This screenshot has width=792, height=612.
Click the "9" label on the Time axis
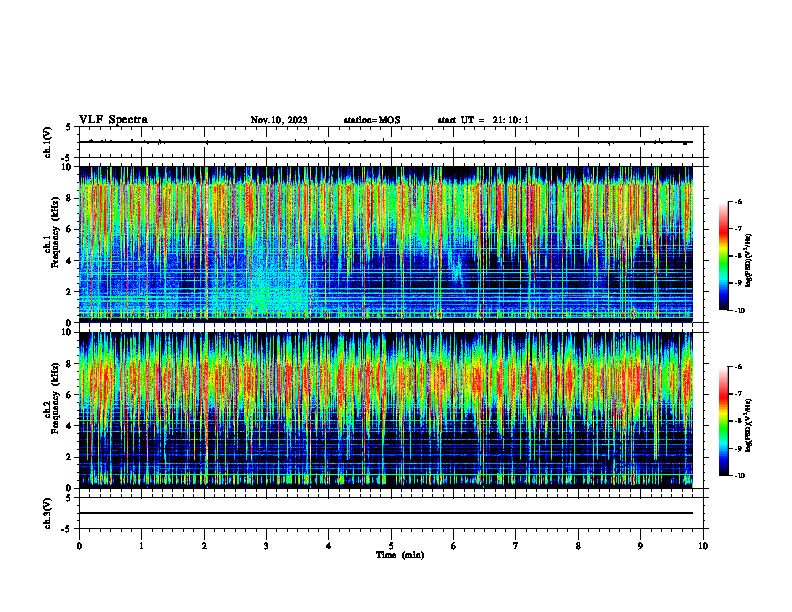pyautogui.click(x=640, y=546)
